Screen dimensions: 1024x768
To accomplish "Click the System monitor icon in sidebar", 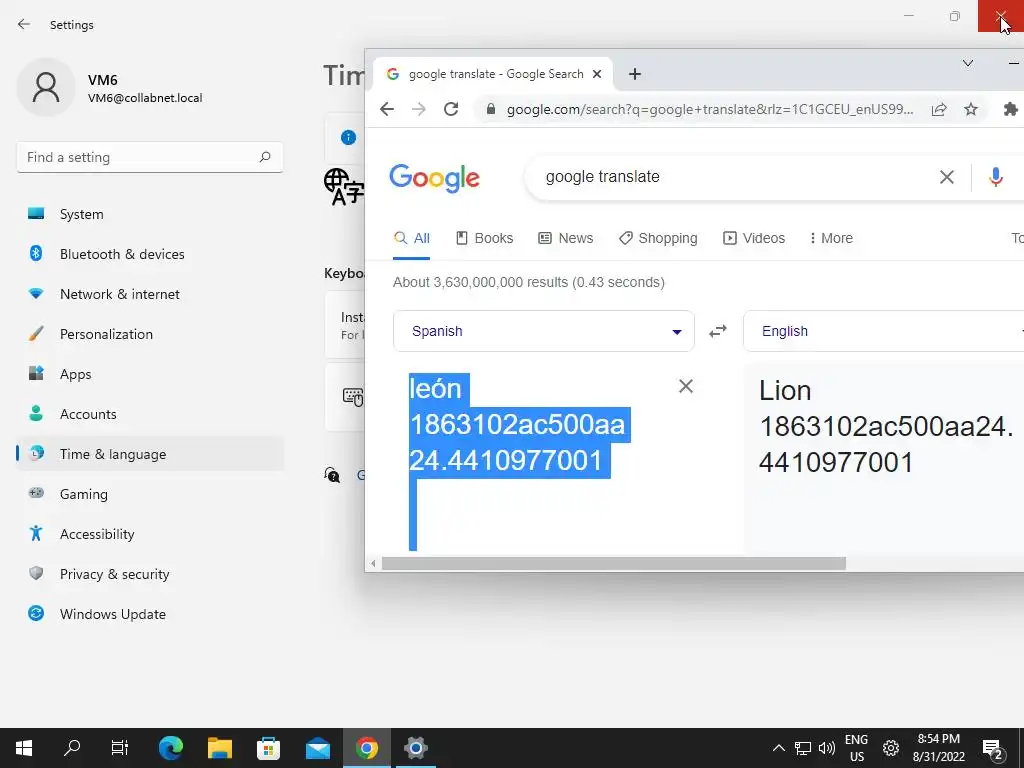I will click(x=36, y=214).
